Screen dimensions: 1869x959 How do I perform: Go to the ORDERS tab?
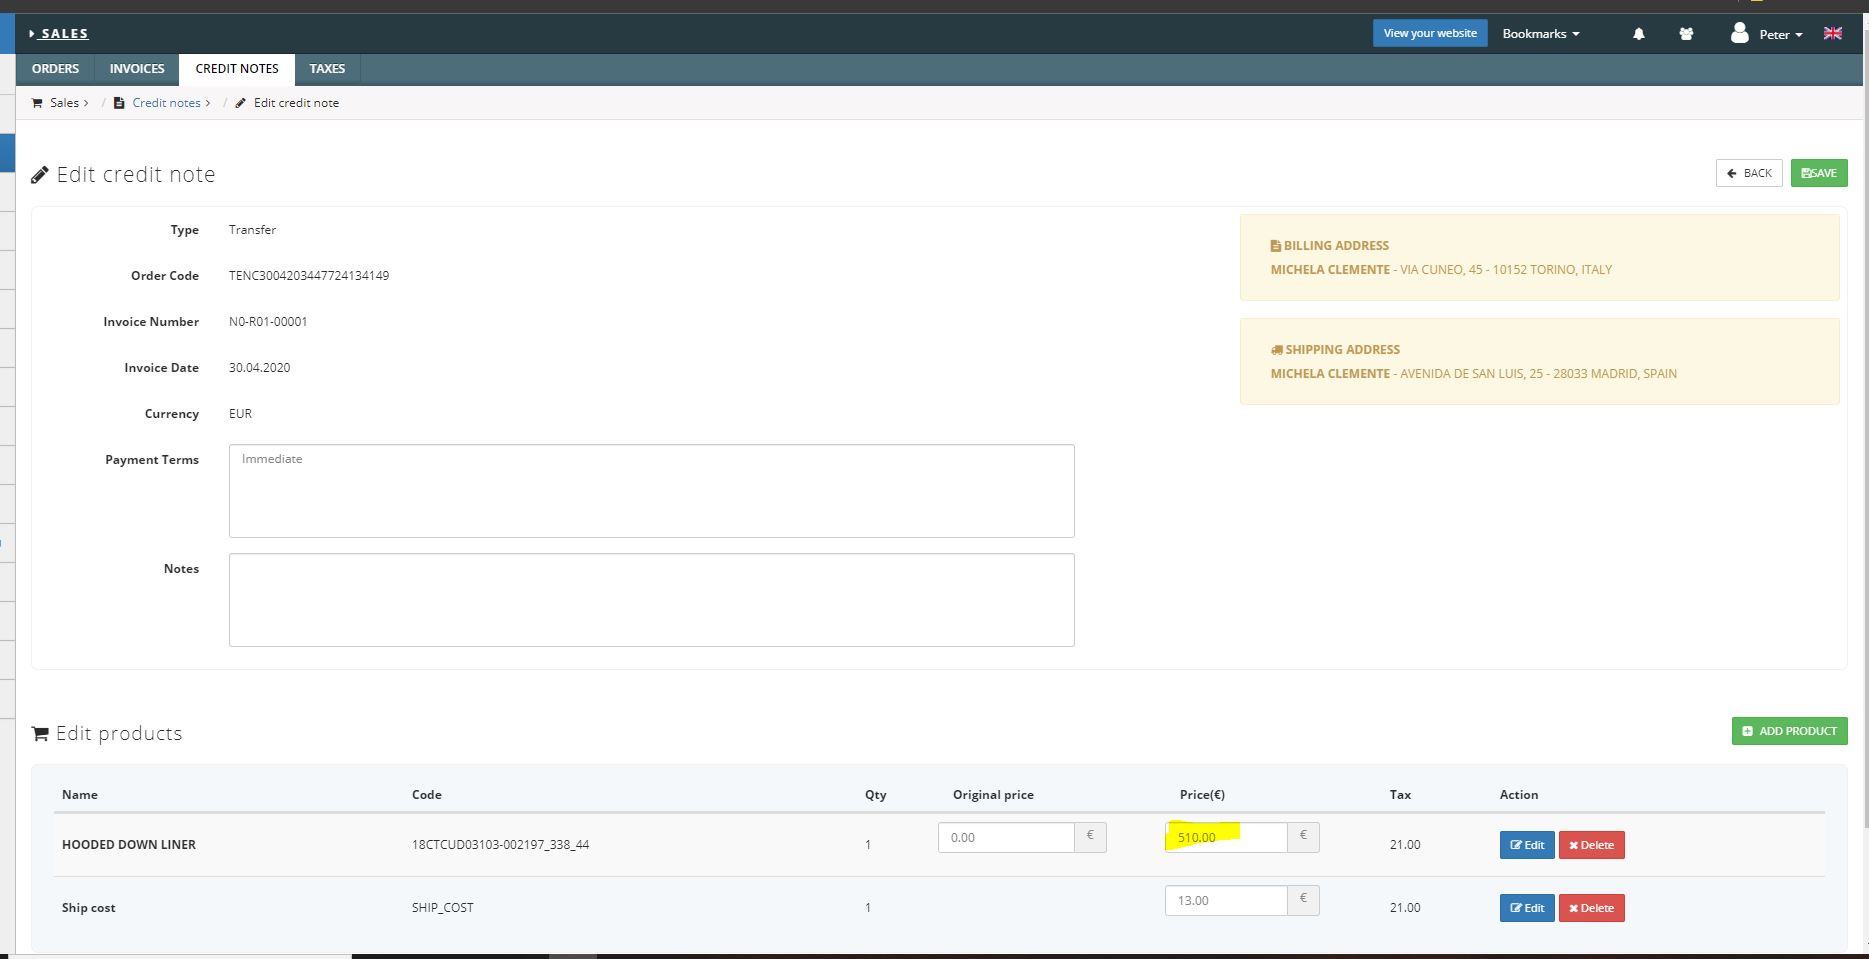(55, 69)
